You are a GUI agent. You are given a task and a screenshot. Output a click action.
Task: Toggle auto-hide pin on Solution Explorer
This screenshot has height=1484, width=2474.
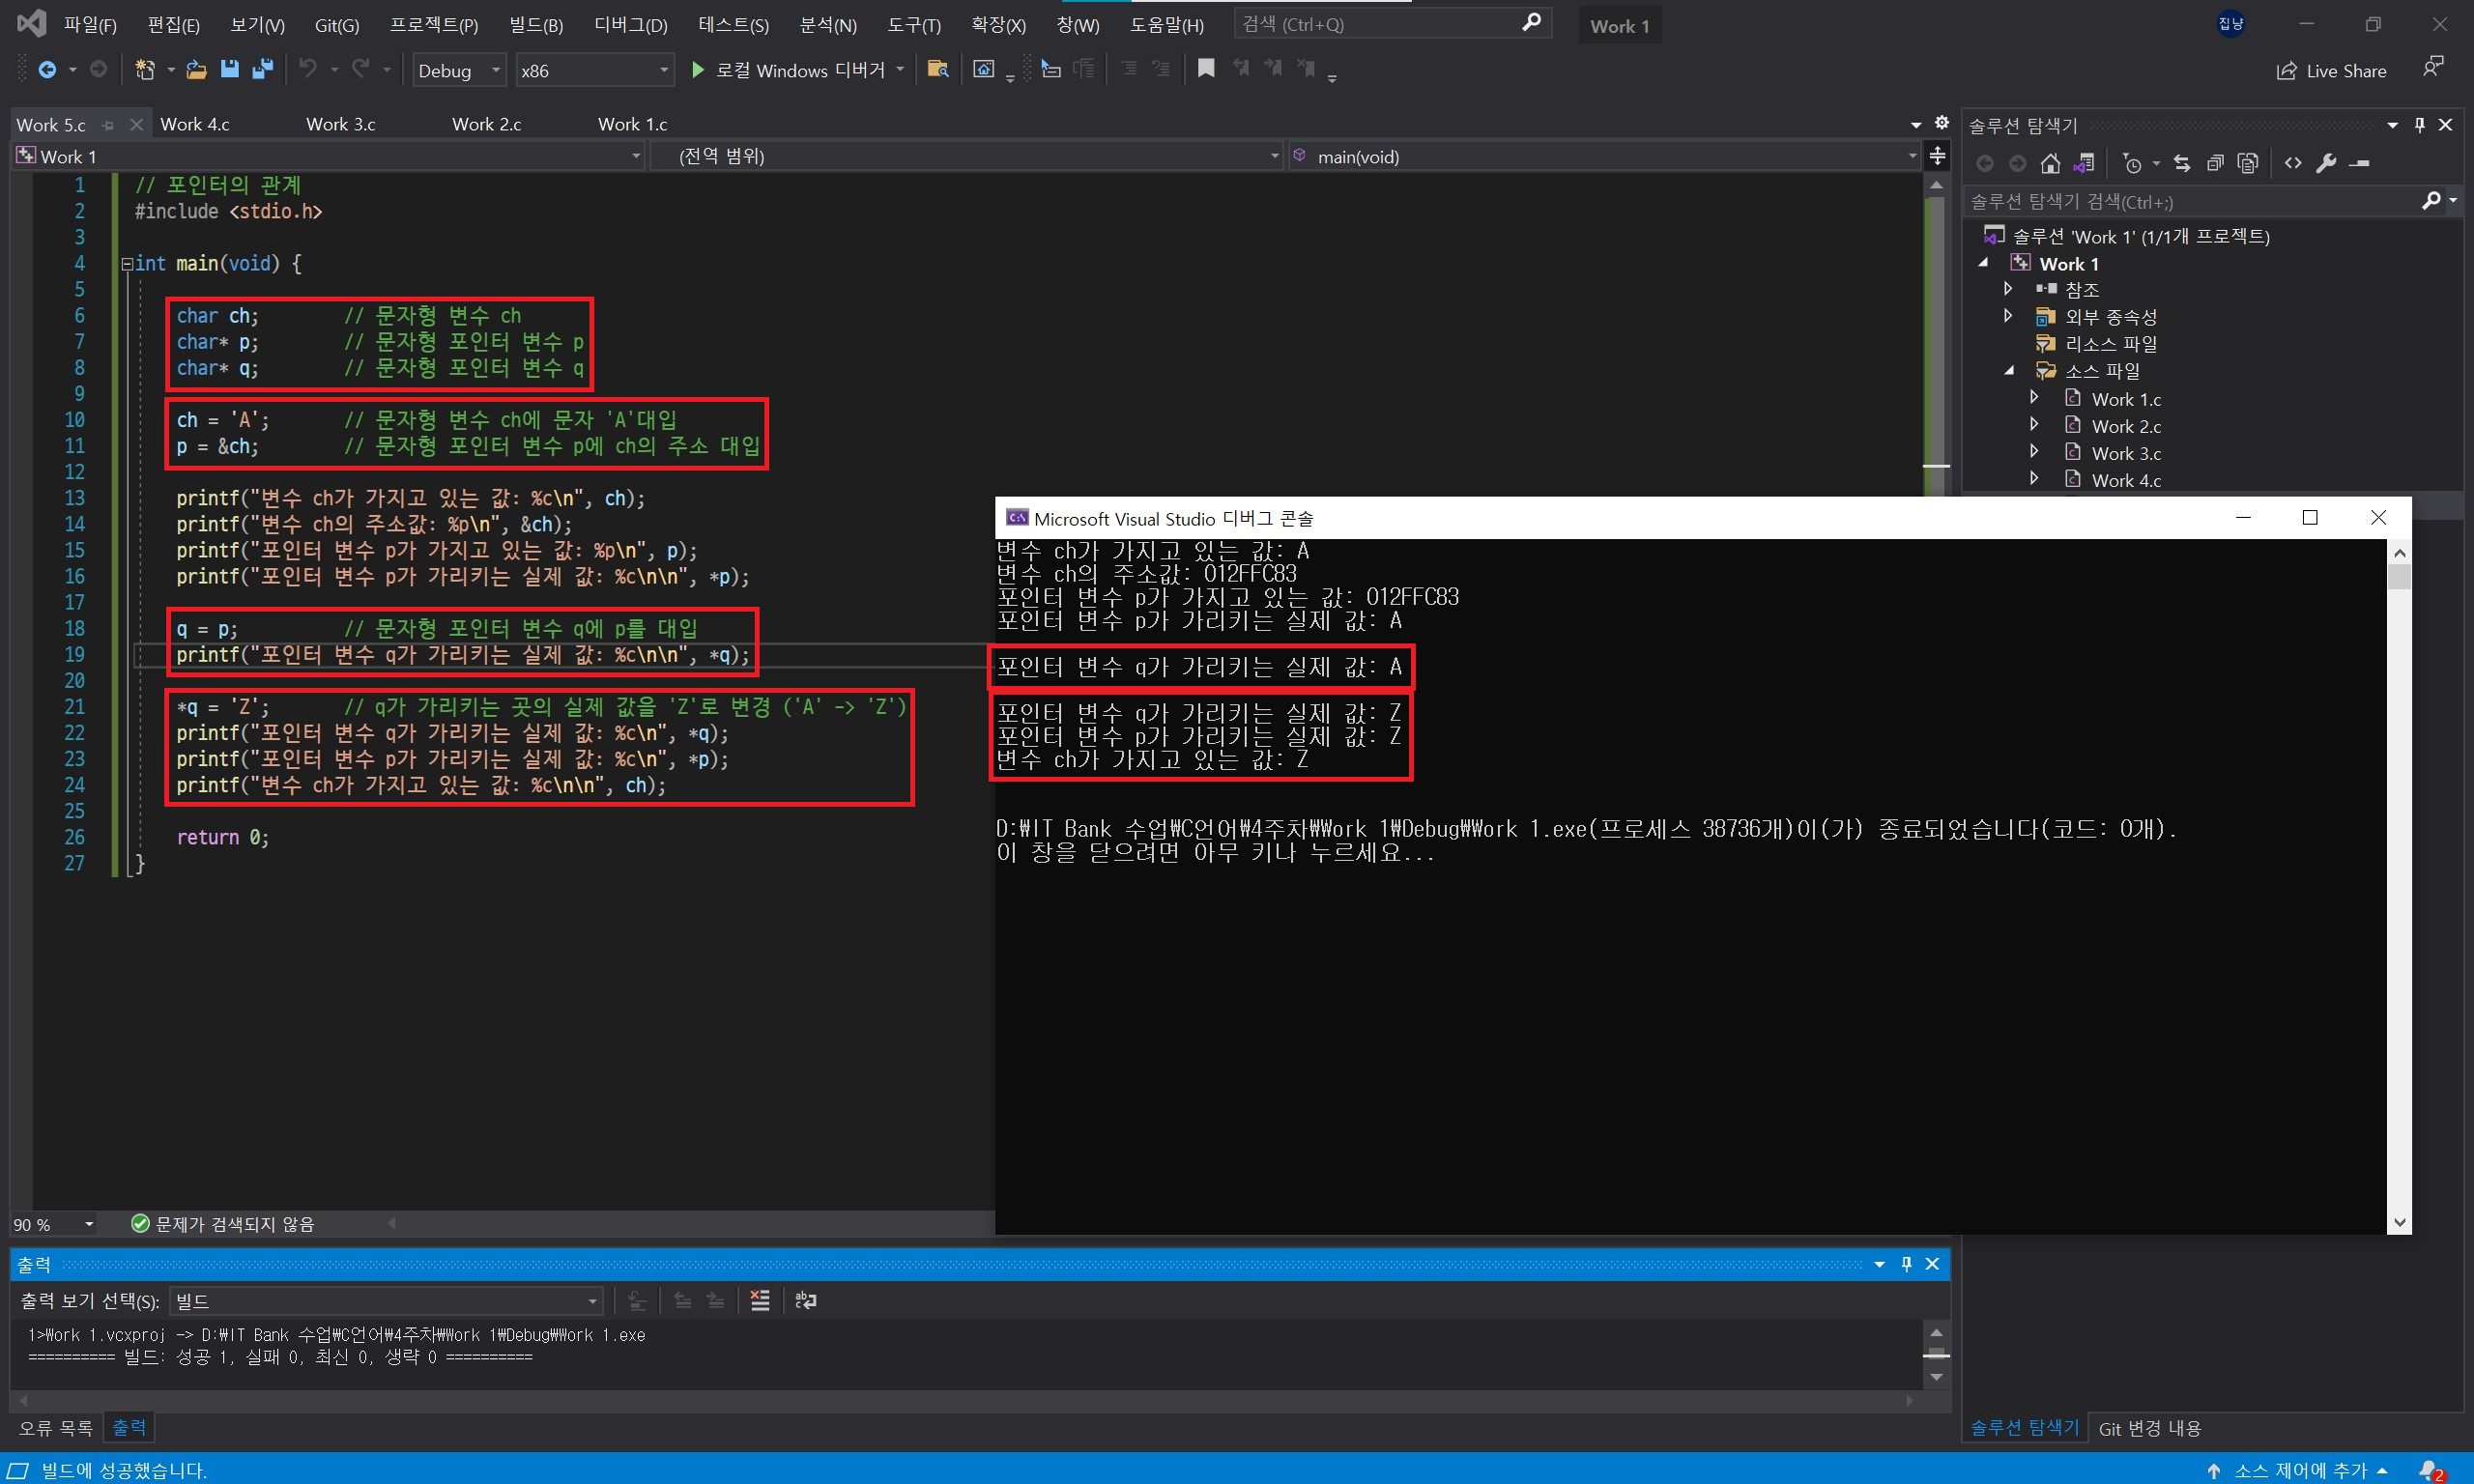(x=2419, y=125)
